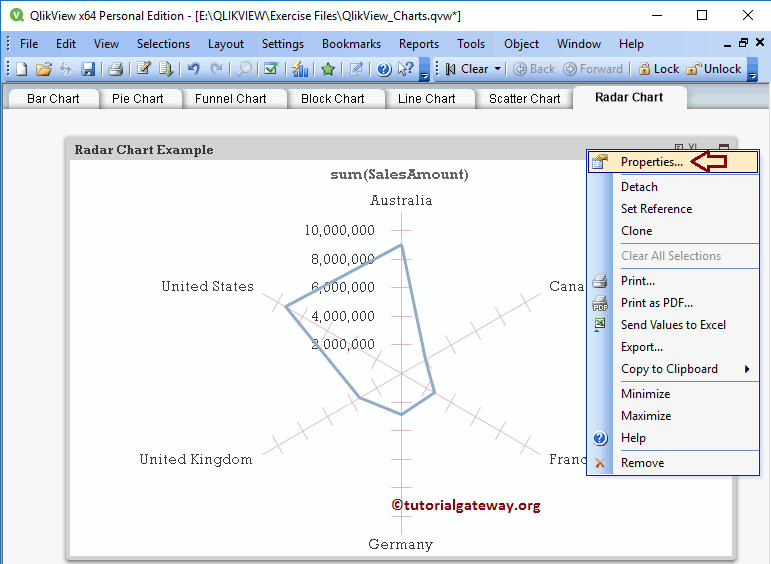Switch to the Scatter Chart tab

[524, 98]
